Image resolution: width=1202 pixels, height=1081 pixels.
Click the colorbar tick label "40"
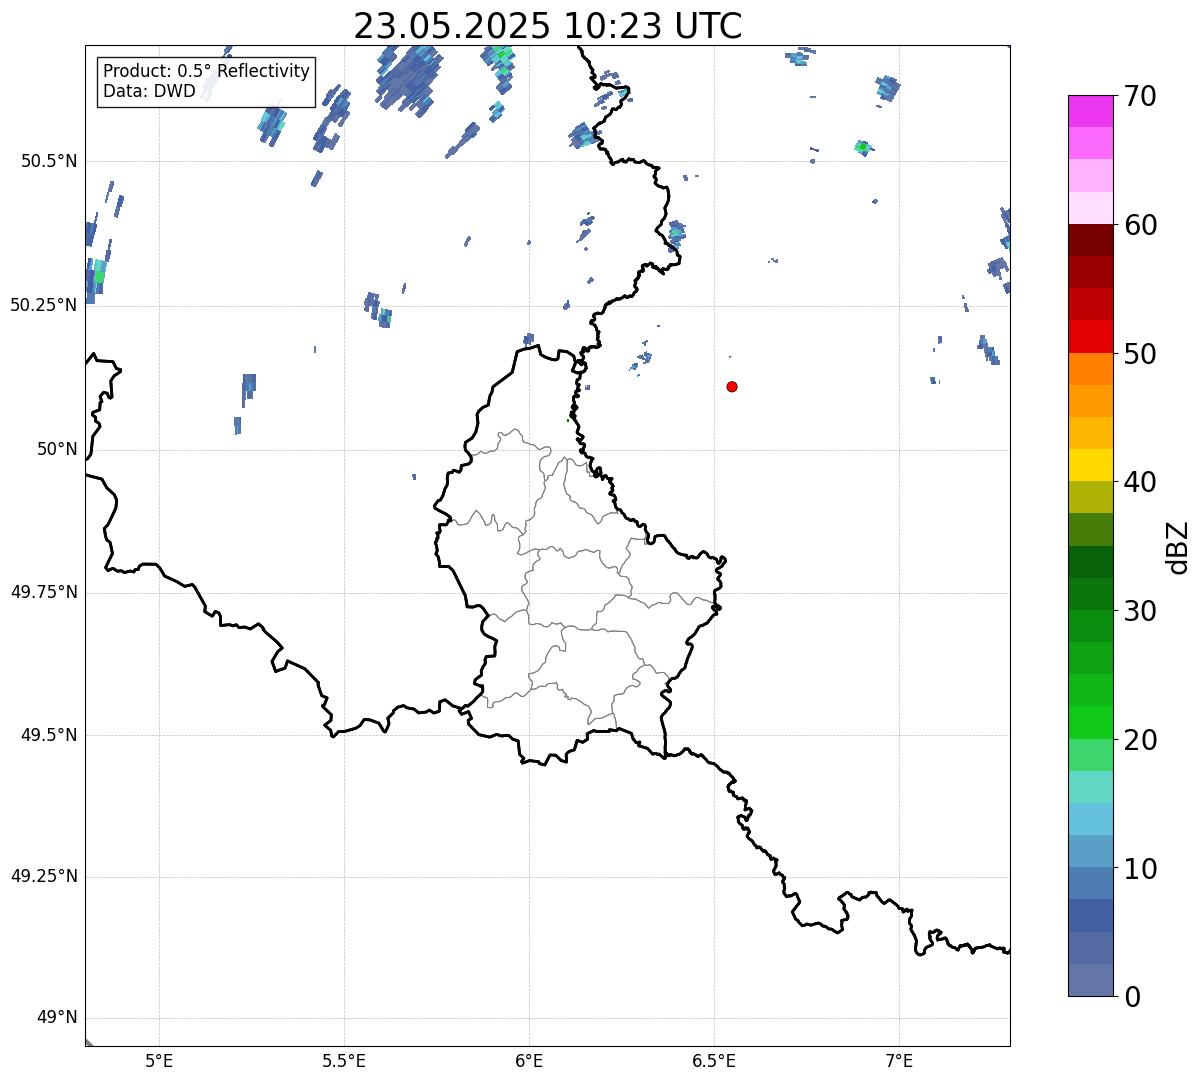[1140, 482]
